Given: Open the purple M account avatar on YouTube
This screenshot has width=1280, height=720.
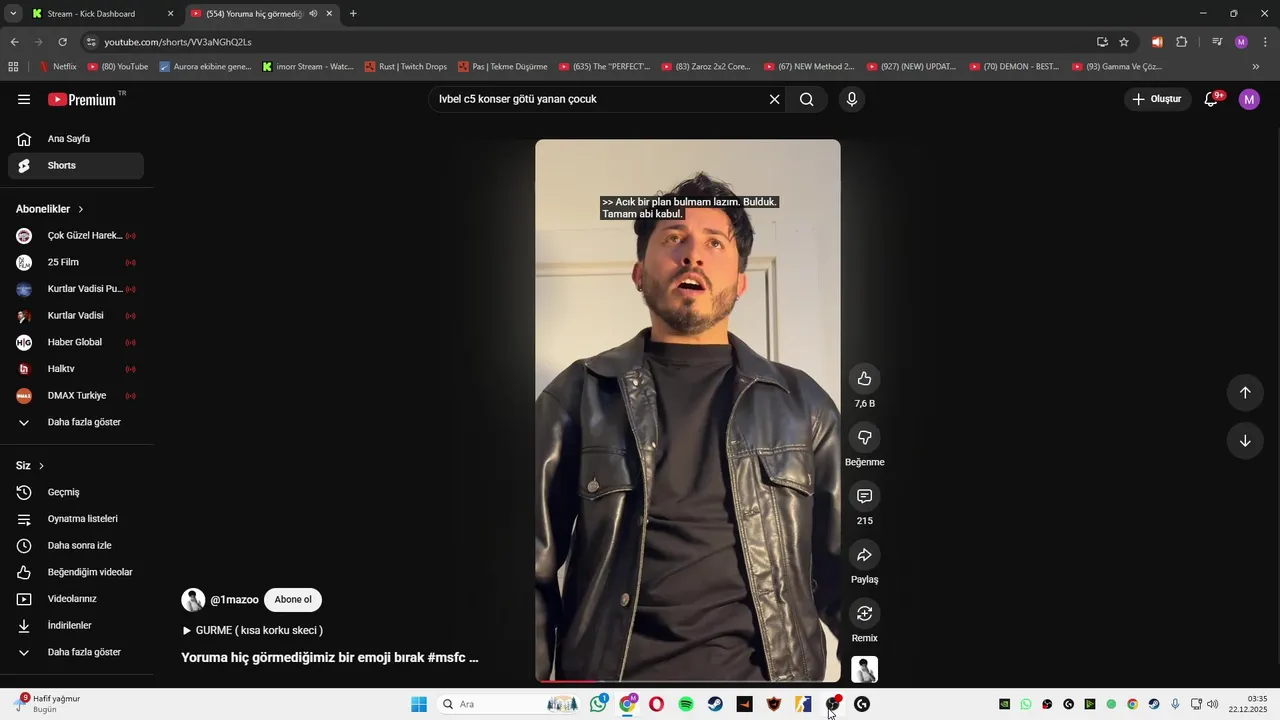Looking at the screenshot, I should click(x=1249, y=99).
